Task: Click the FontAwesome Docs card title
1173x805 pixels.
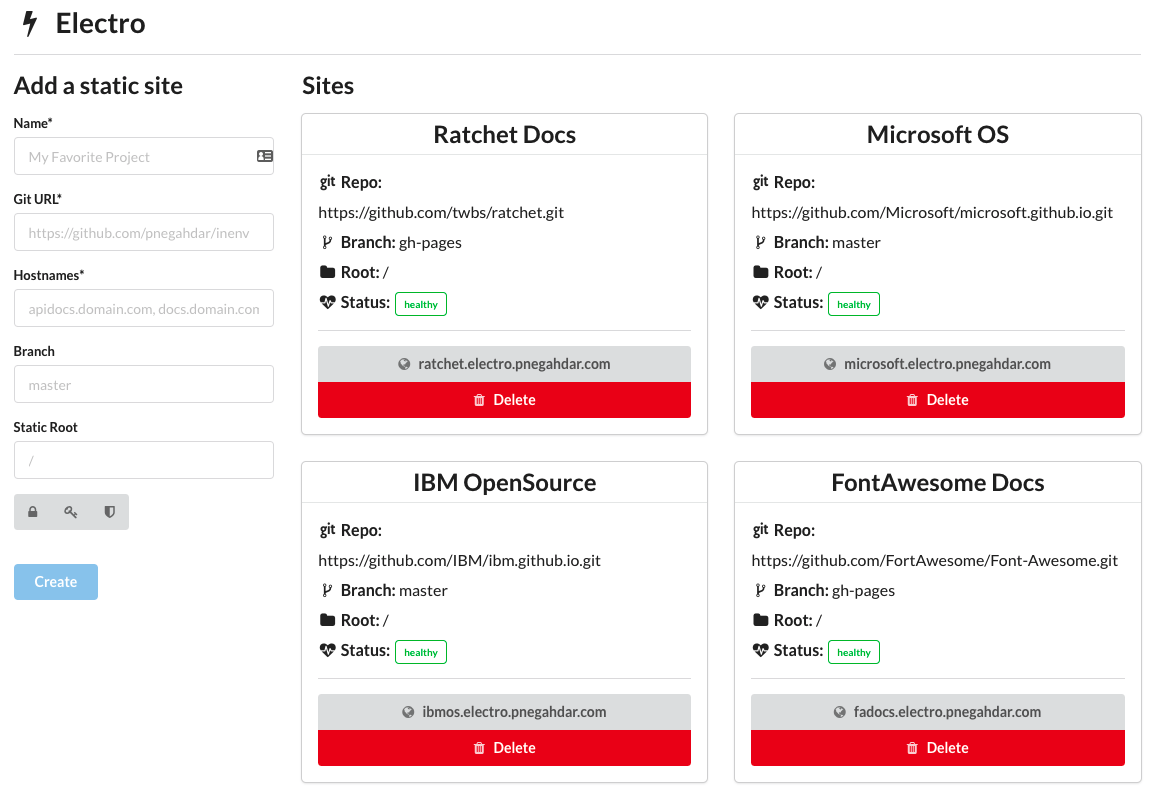Action: pyautogui.click(x=937, y=483)
